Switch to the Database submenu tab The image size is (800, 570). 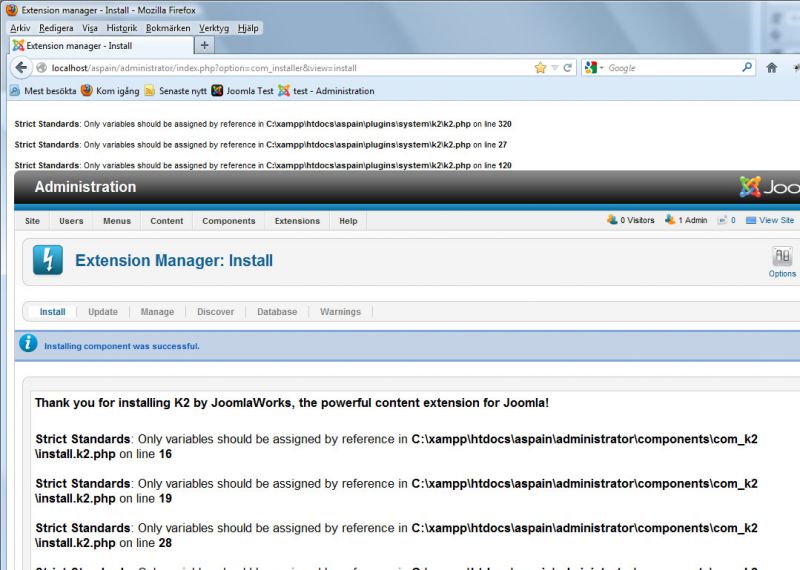[277, 312]
